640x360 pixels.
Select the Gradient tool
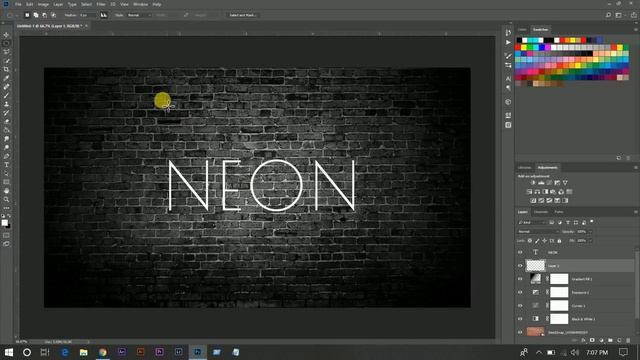pyautogui.click(x=6, y=130)
